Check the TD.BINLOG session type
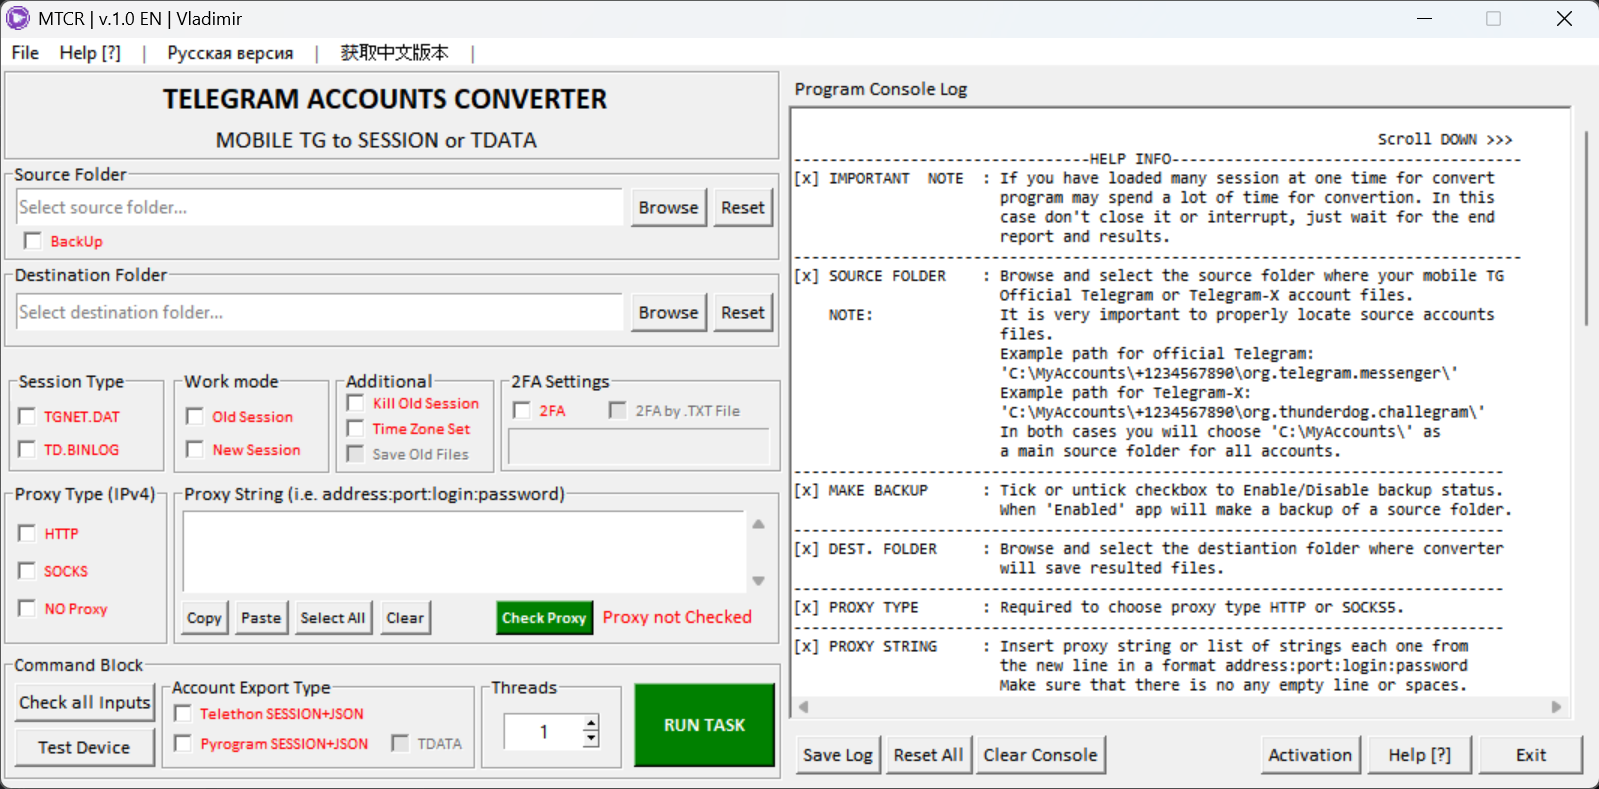 point(27,450)
